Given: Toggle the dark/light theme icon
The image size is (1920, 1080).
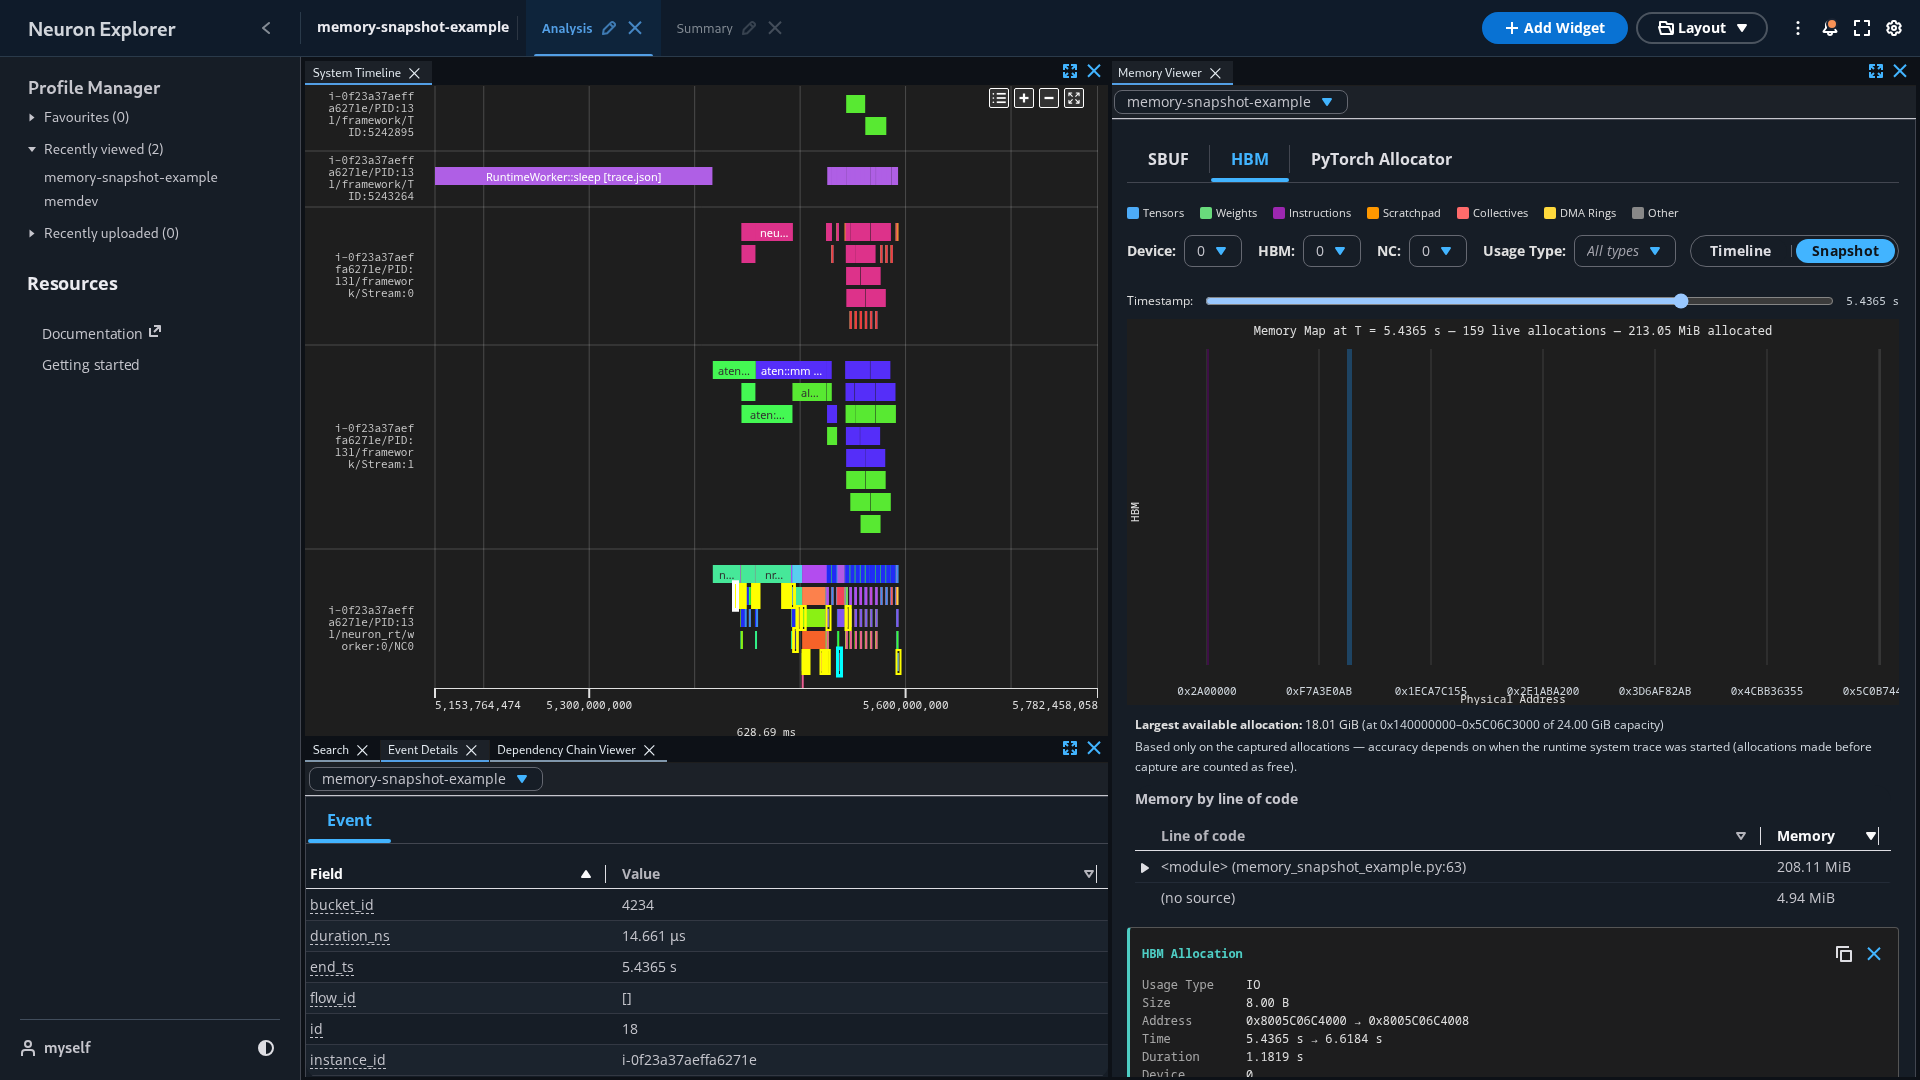Looking at the screenshot, I should (266, 1048).
